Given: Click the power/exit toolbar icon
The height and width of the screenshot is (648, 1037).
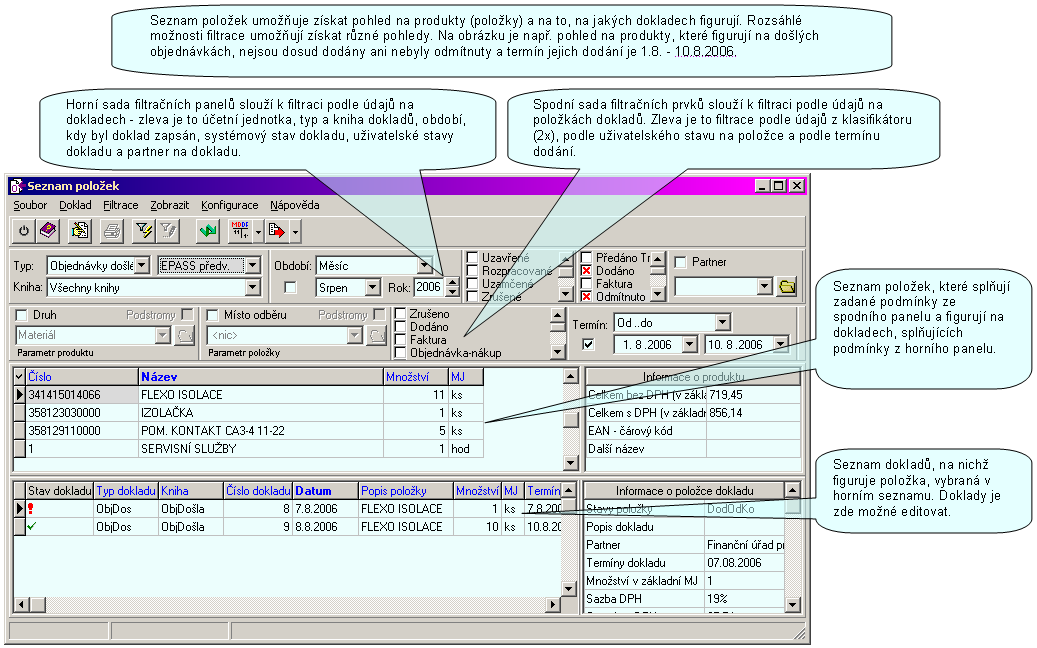Looking at the screenshot, I should pos(24,231).
